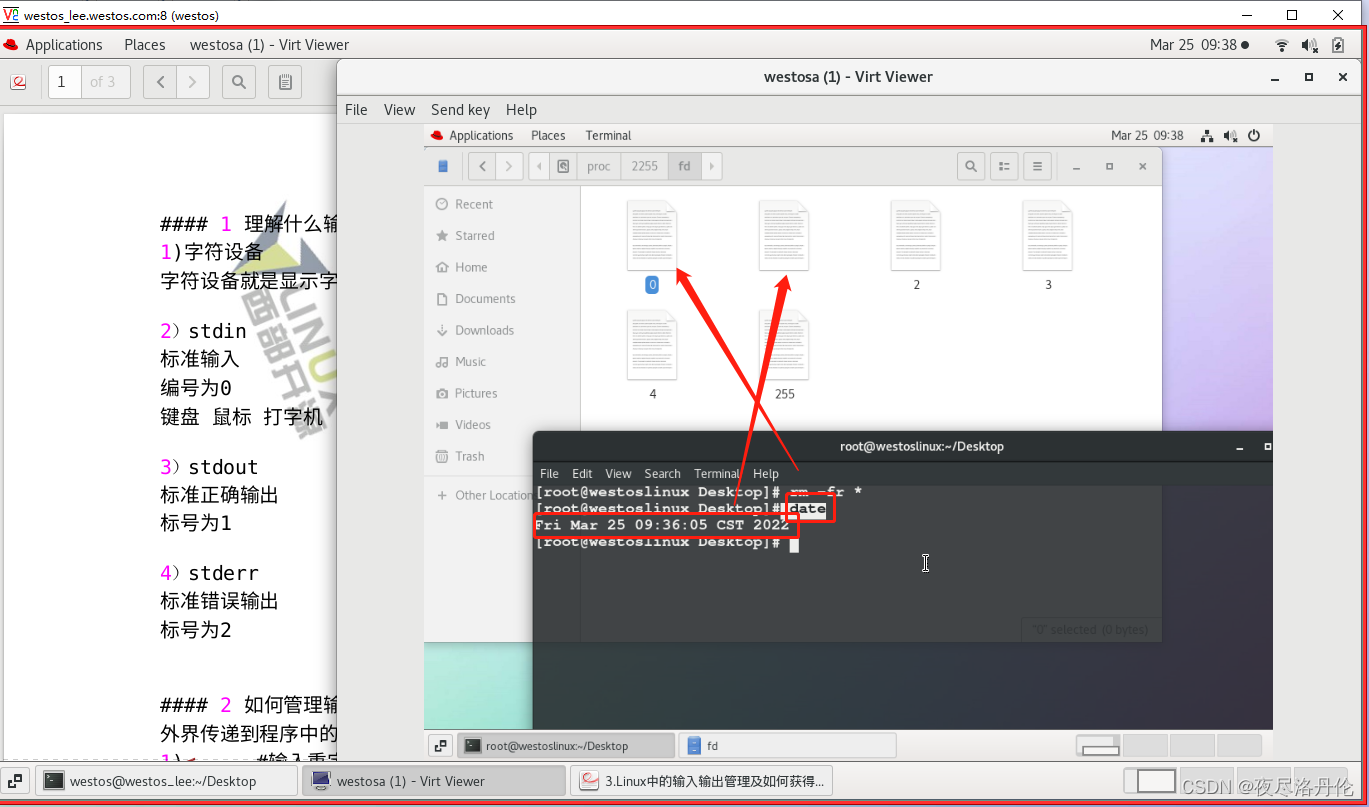Viewport: 1369px width, 807px height.
Task: Click guest volume speaker icon
Action: coord(1230,136)
